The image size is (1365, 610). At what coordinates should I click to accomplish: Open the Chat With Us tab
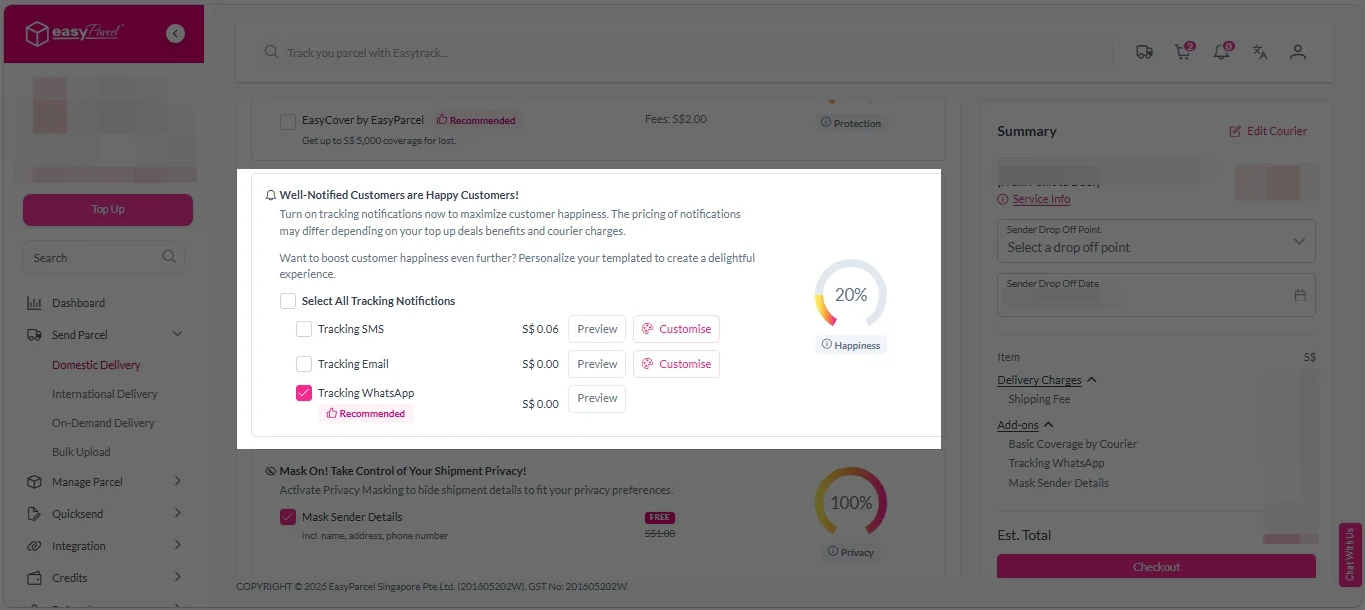coord(1350,555)
